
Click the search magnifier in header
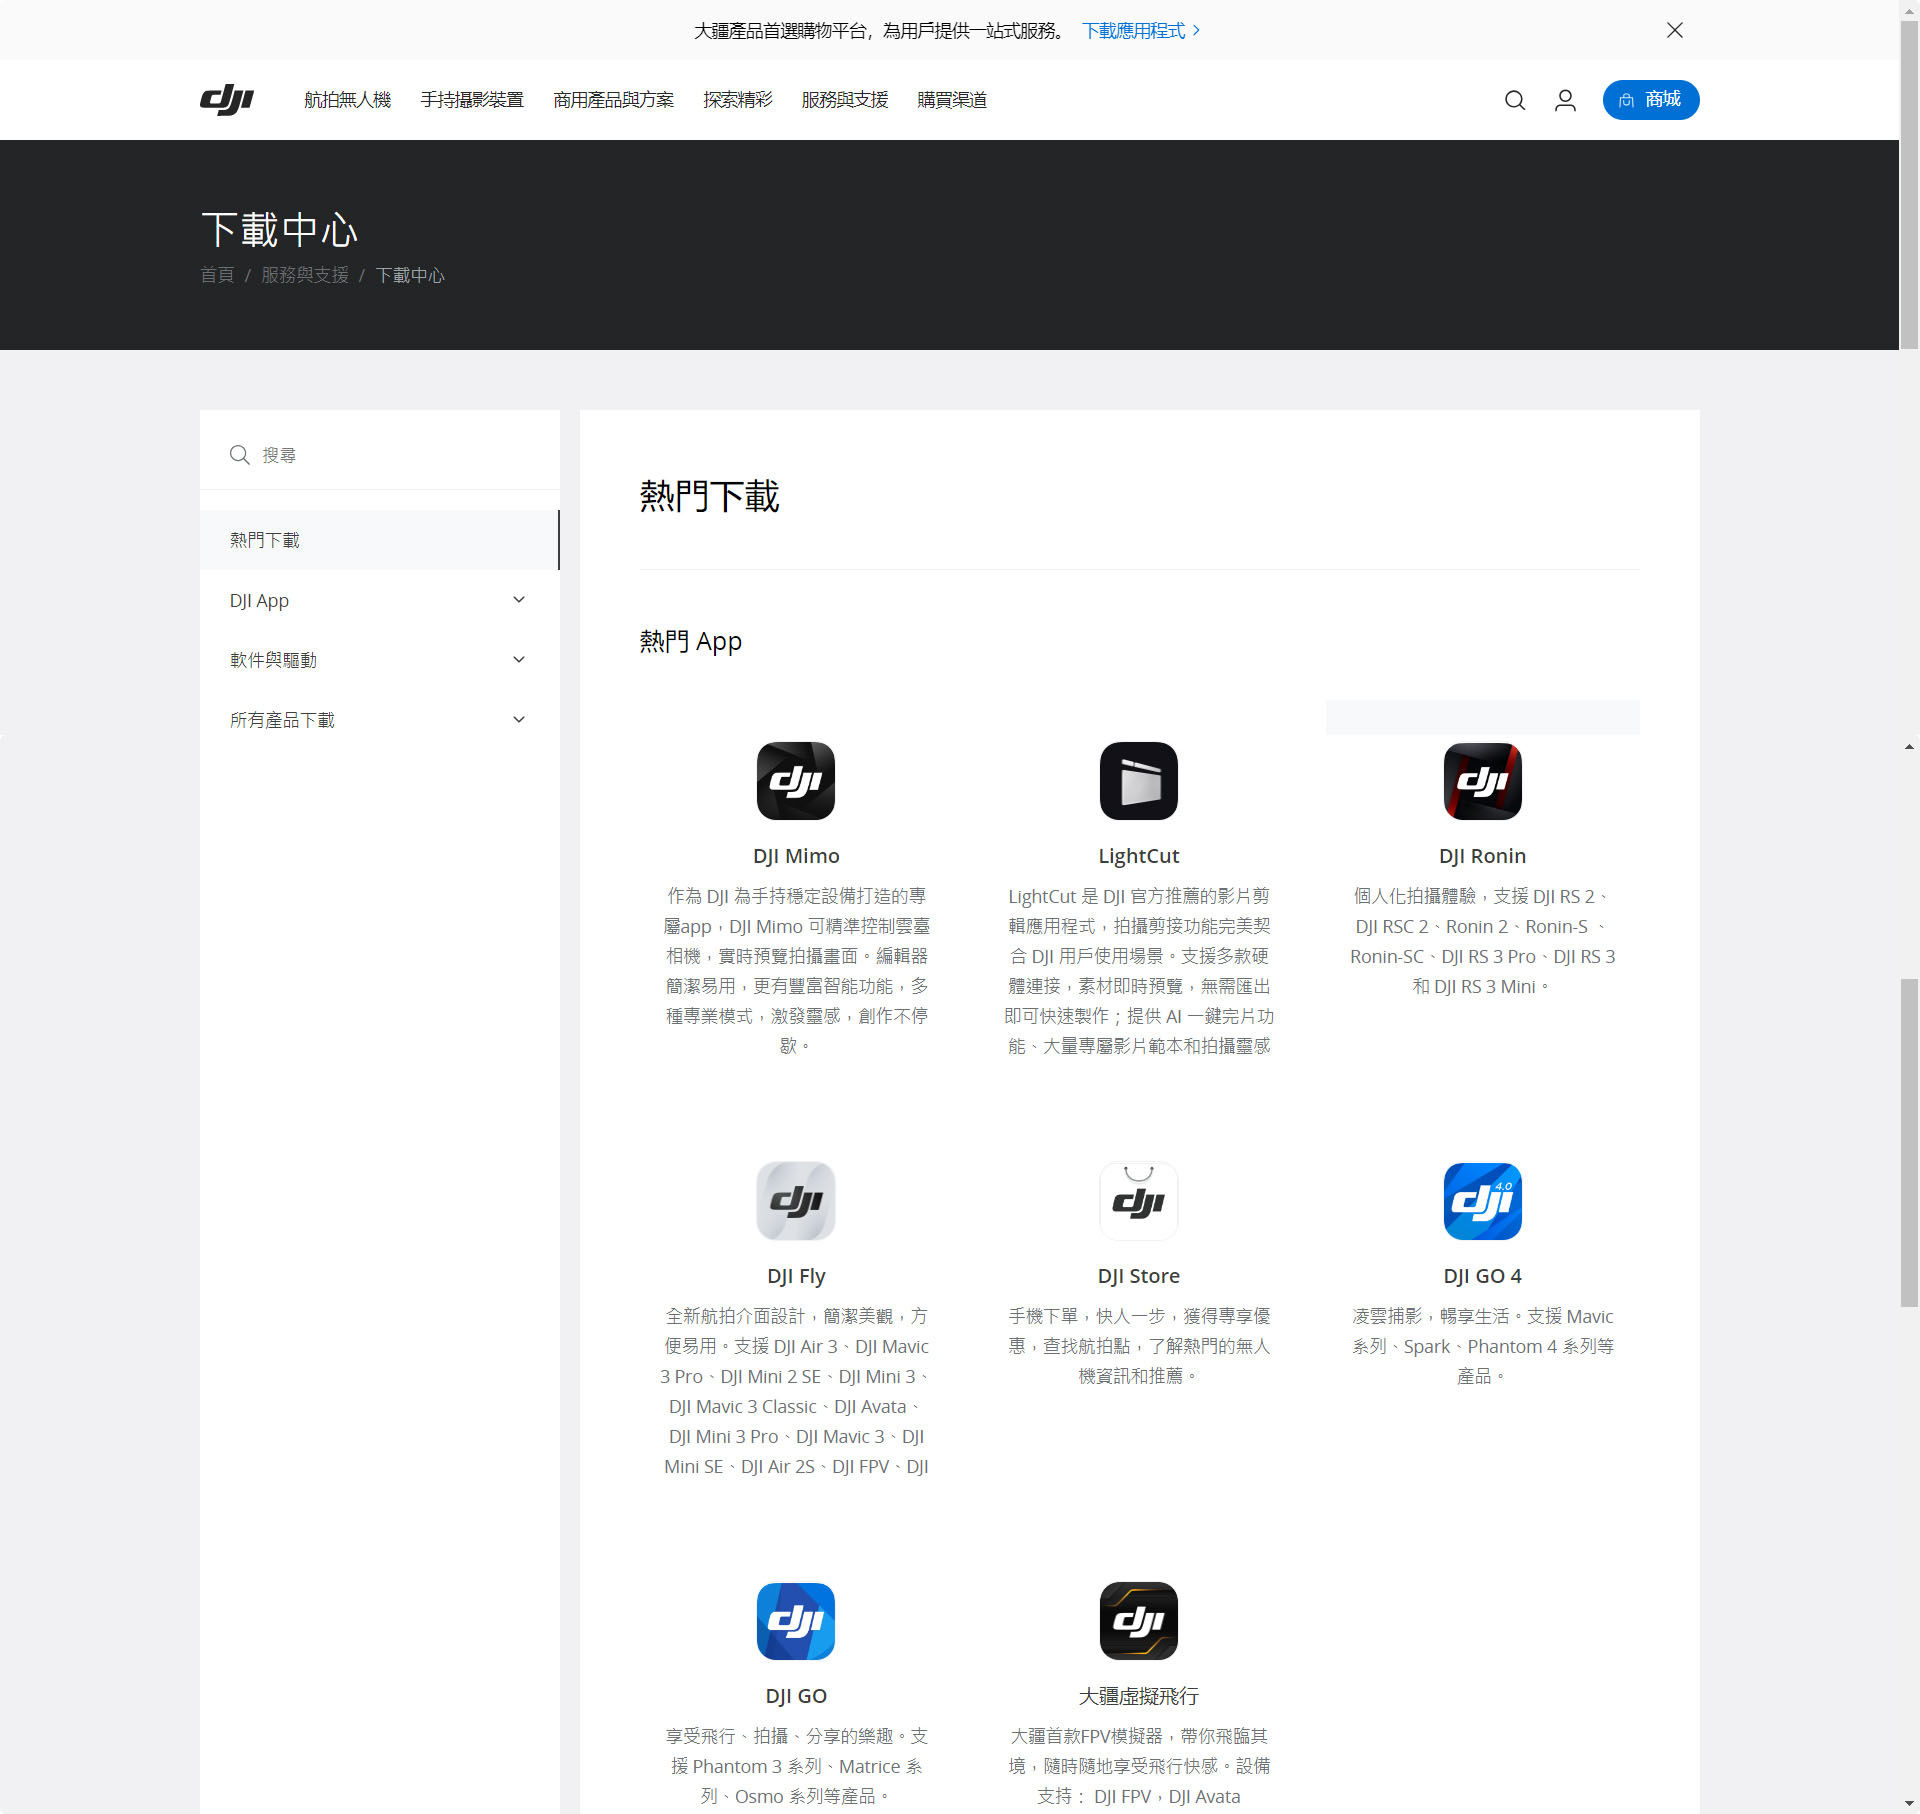pos(1514,100)
